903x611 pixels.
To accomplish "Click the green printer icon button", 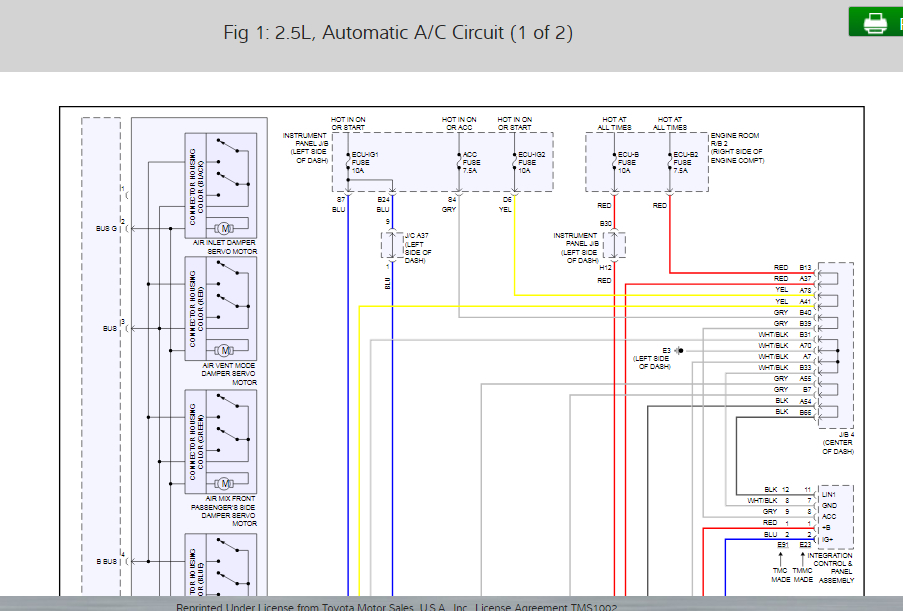I will coord(875,22).
